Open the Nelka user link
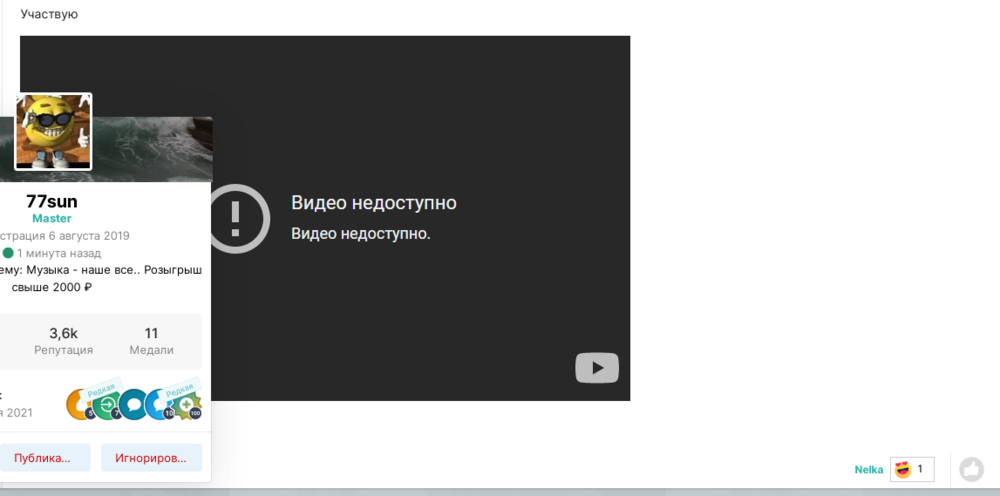 click(869, 470)
